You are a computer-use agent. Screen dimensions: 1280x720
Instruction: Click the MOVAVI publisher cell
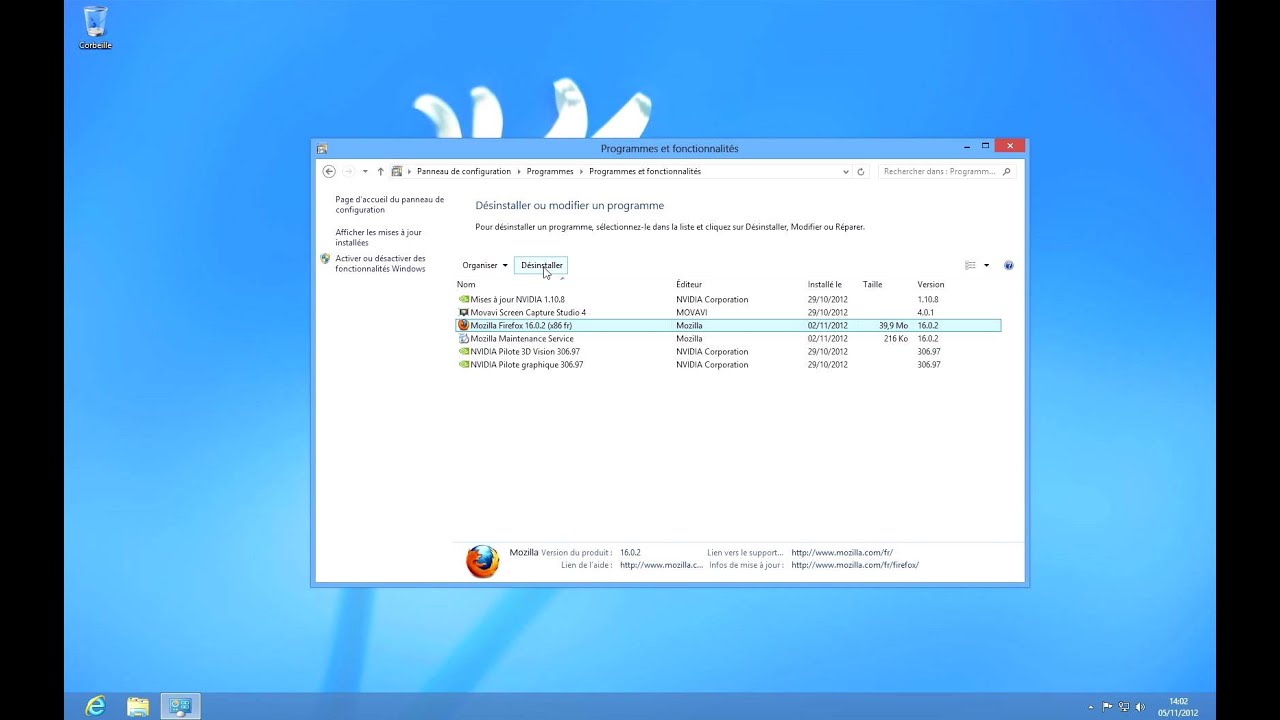pos(691,312)
